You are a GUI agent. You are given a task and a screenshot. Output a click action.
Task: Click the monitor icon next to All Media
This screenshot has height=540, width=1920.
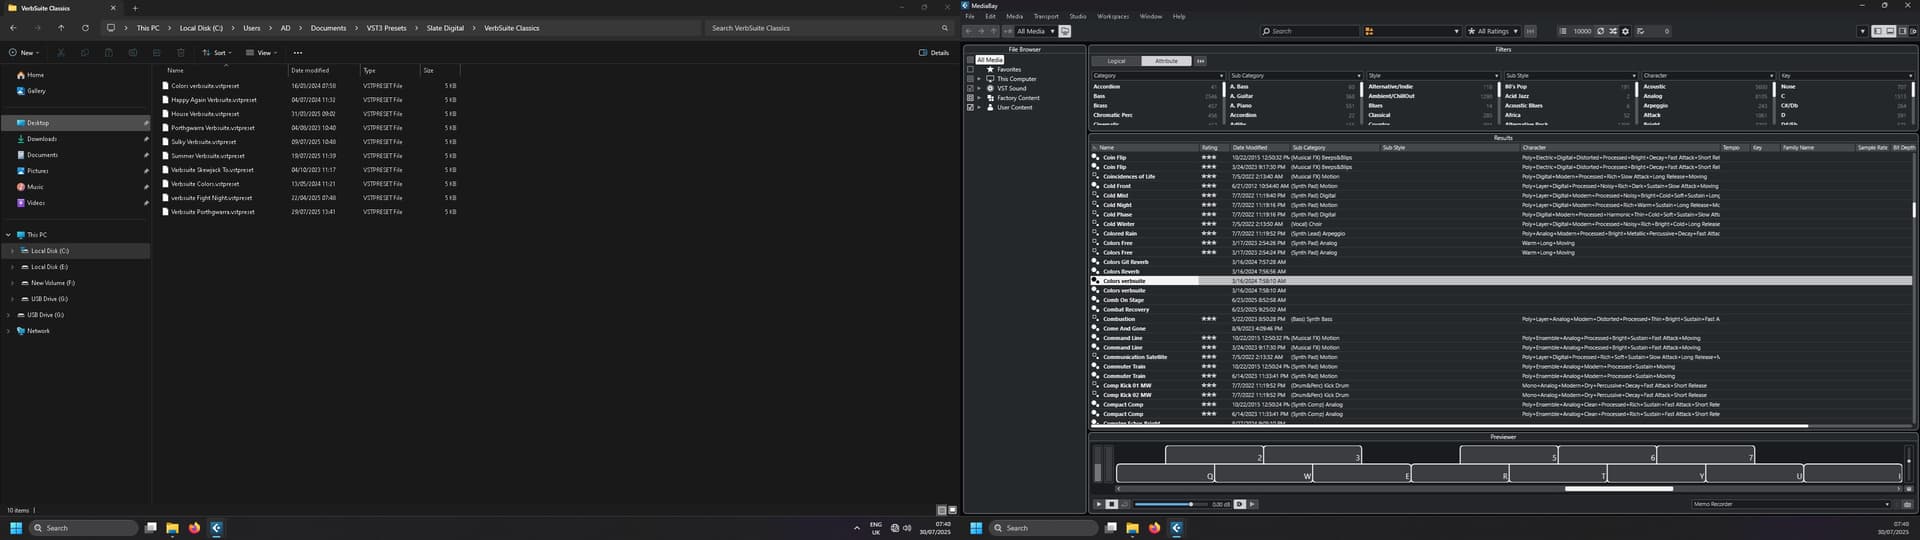[x=1065, y=31]
